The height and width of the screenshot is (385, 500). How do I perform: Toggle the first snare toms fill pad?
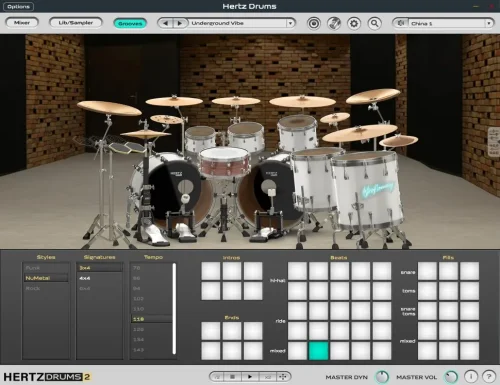427,311
